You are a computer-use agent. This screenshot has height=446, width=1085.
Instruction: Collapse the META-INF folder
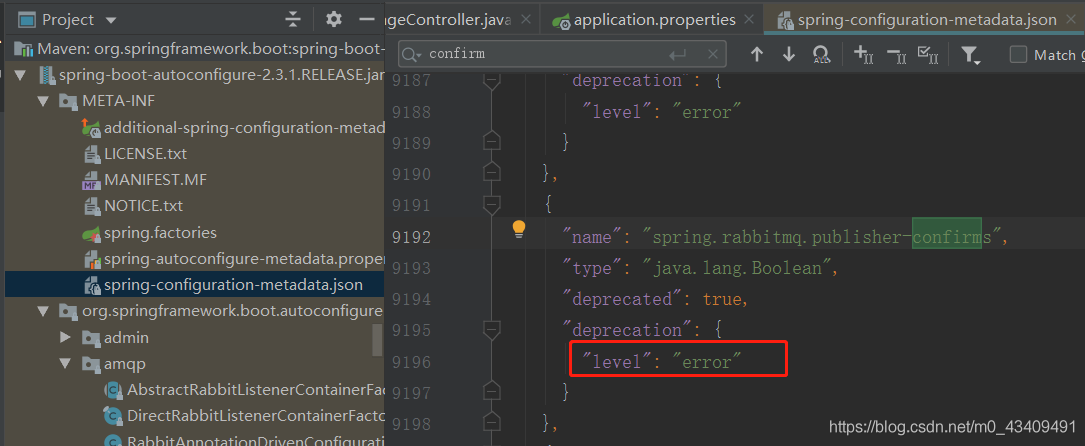pyautogui.click(x=43, y=101)
